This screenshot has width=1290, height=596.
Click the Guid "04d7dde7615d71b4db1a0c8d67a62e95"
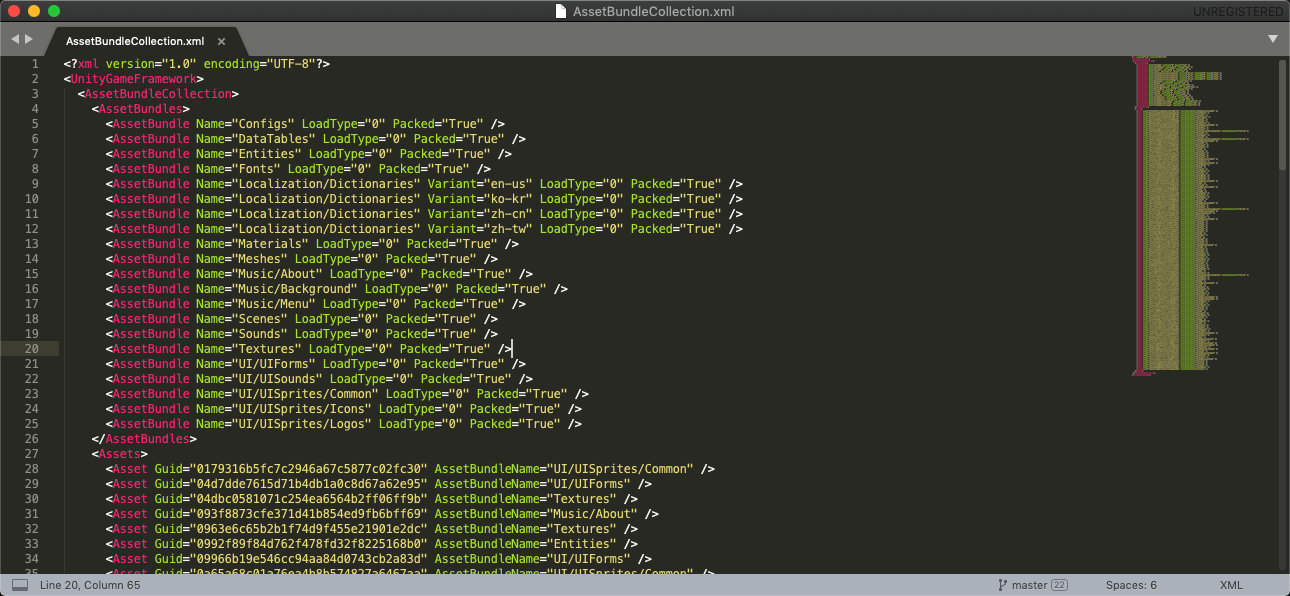coord(308,484)
